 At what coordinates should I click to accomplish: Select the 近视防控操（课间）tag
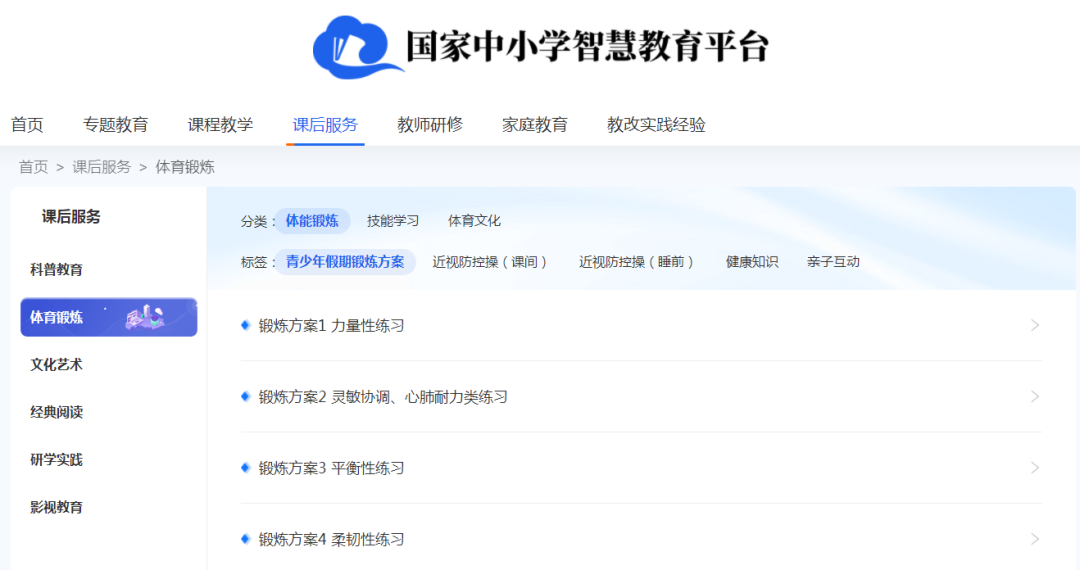pyautogui.click(x=490, y=262)
